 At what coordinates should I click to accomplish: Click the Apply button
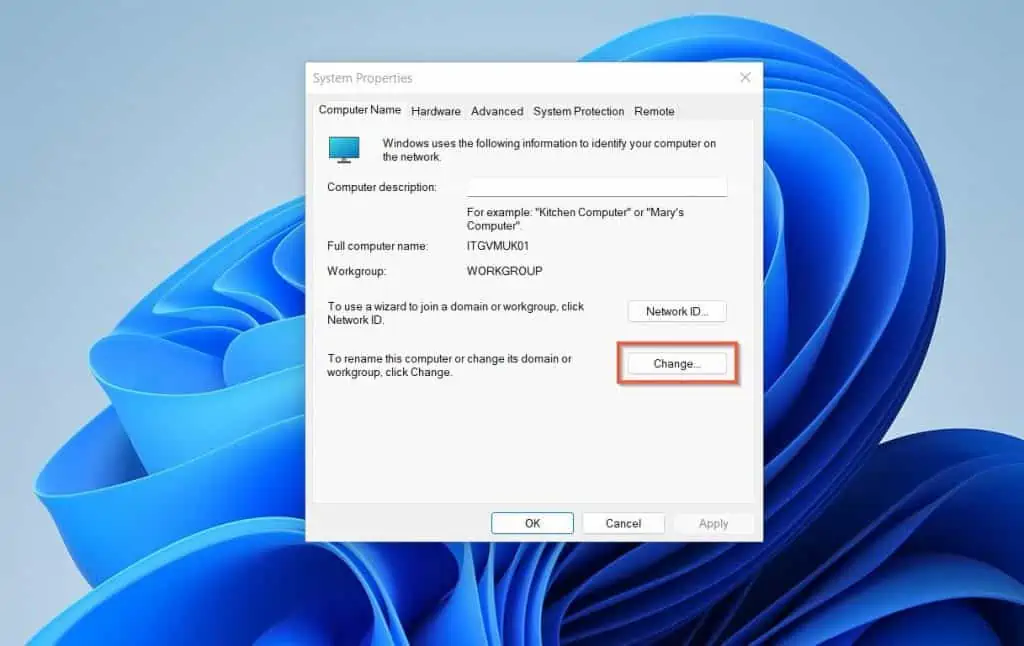point(714,523)
